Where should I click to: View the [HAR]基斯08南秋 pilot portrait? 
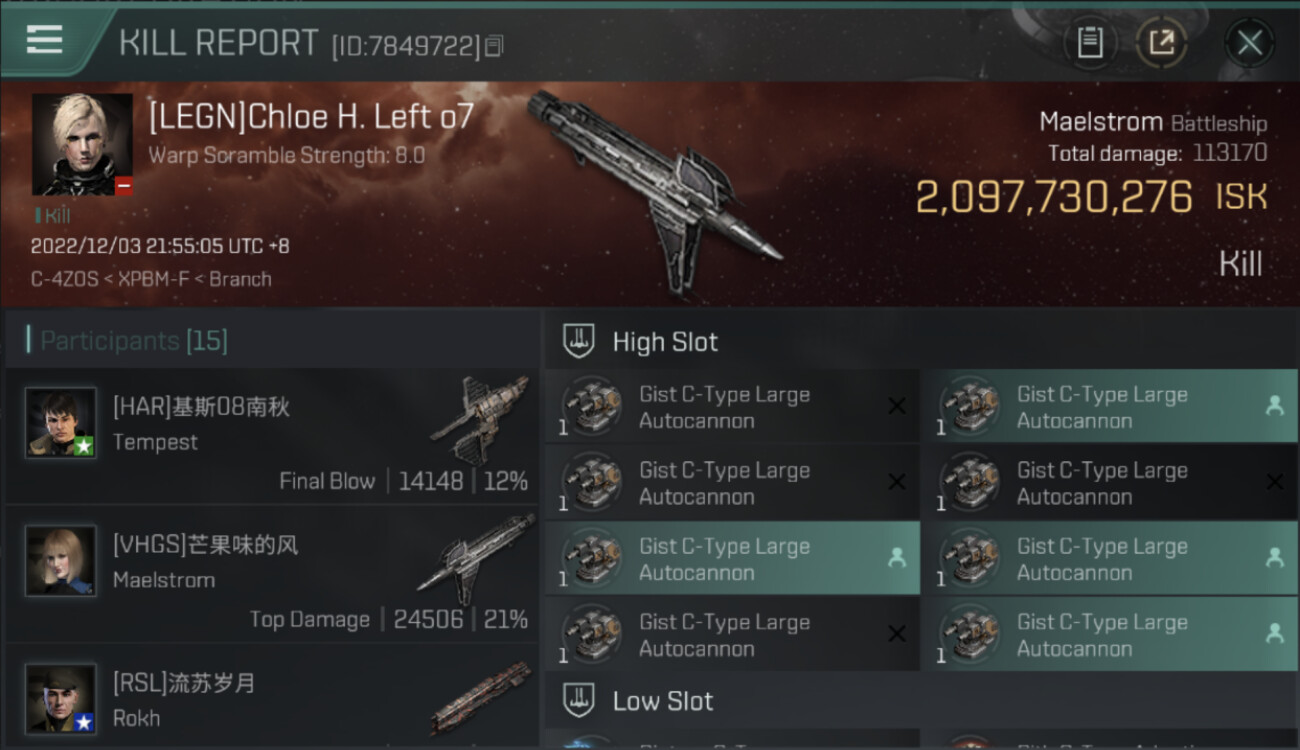(x=61, y=422)
